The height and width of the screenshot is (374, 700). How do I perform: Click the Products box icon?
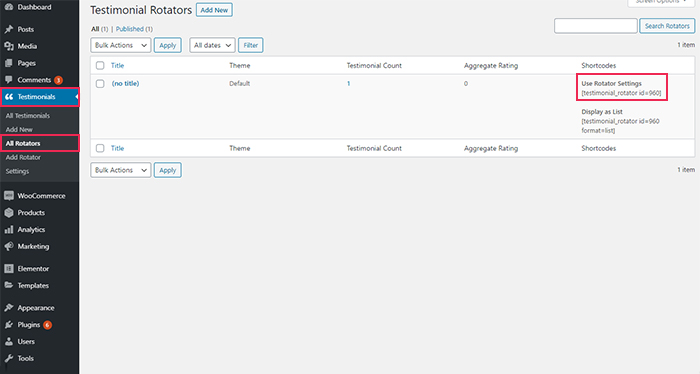[8, 212]
